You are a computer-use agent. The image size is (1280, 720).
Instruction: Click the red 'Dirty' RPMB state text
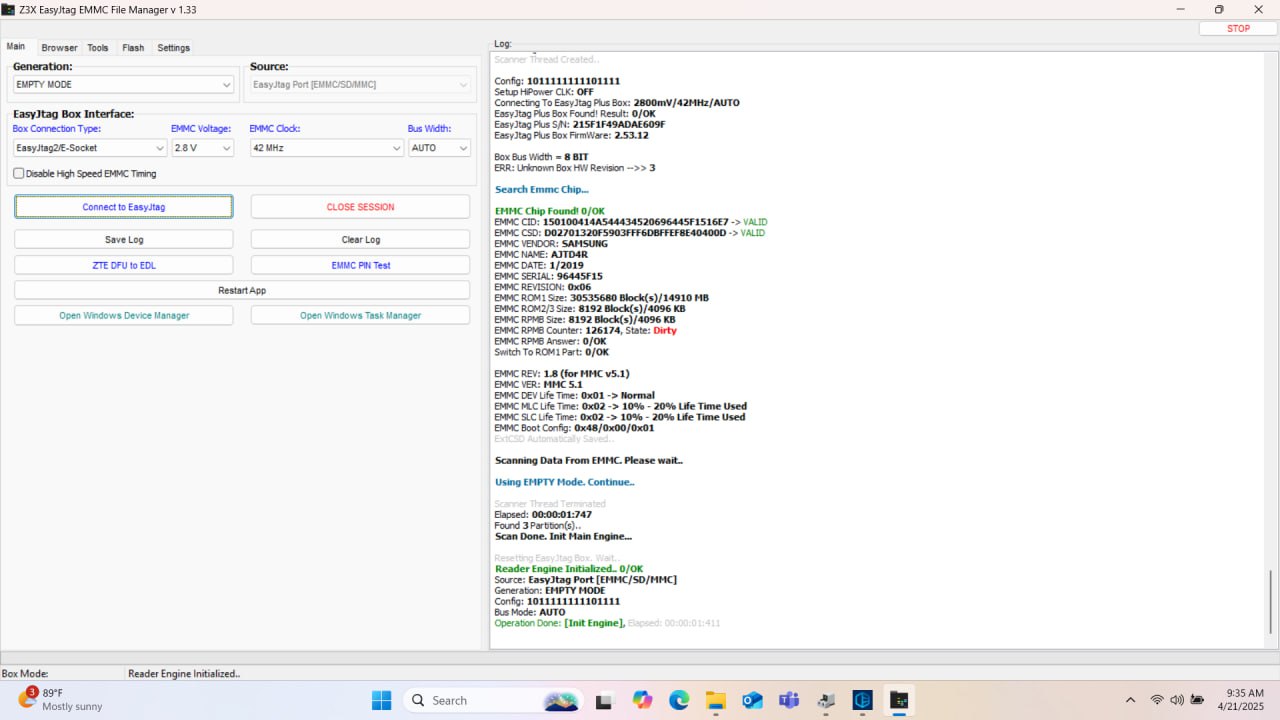tap(665, 330)
